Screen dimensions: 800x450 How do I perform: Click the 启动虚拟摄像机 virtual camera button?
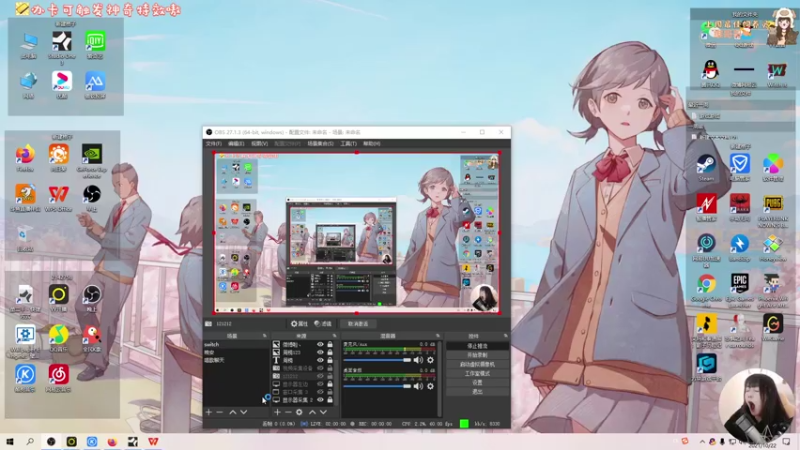pos(478,364)
